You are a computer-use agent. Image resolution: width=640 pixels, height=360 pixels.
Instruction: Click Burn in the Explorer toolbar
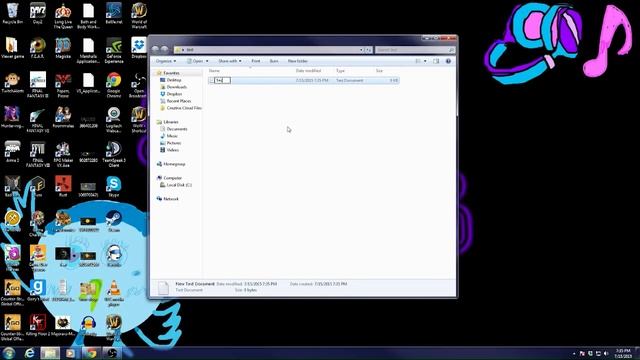[274, 61]
